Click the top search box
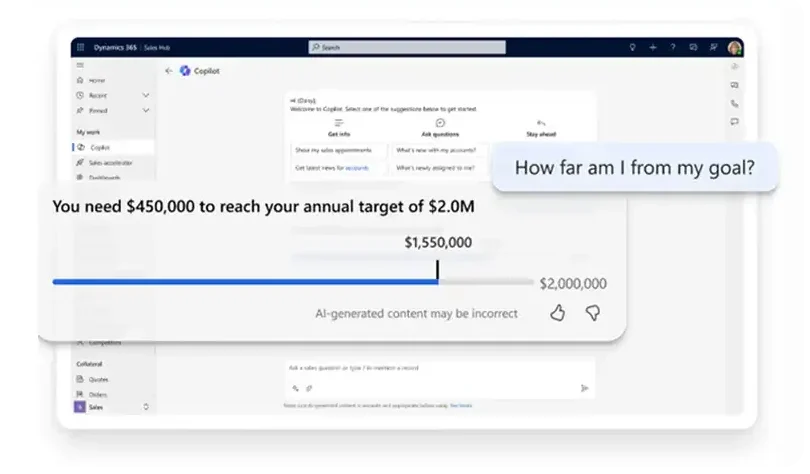The image size is (810, 474). 407,48
